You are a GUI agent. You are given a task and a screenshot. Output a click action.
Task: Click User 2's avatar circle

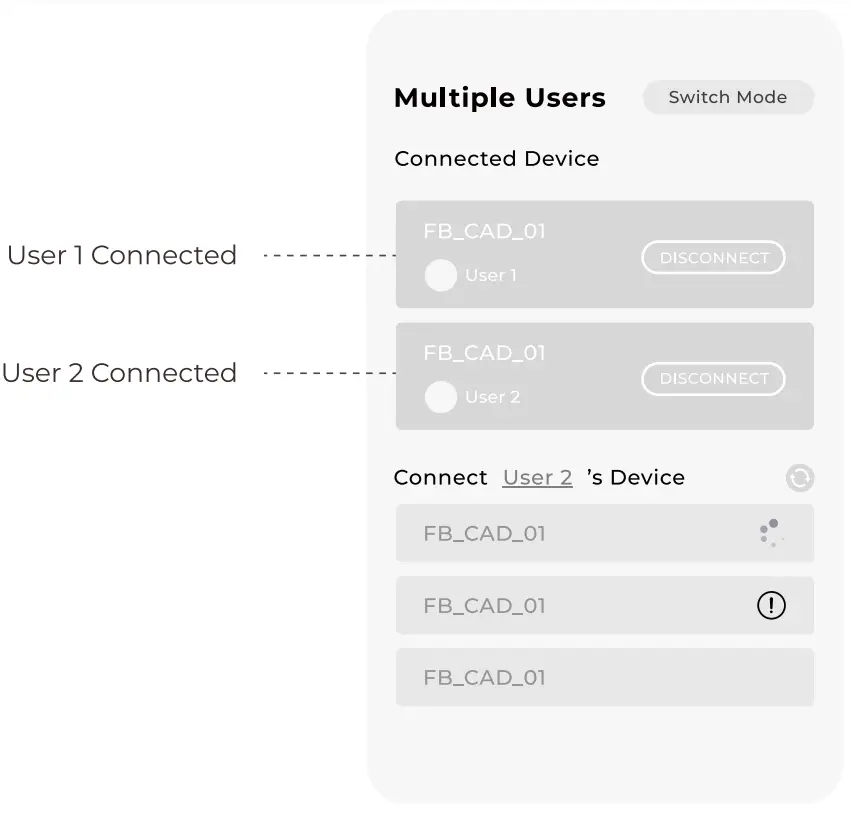[x=440, y=397]
